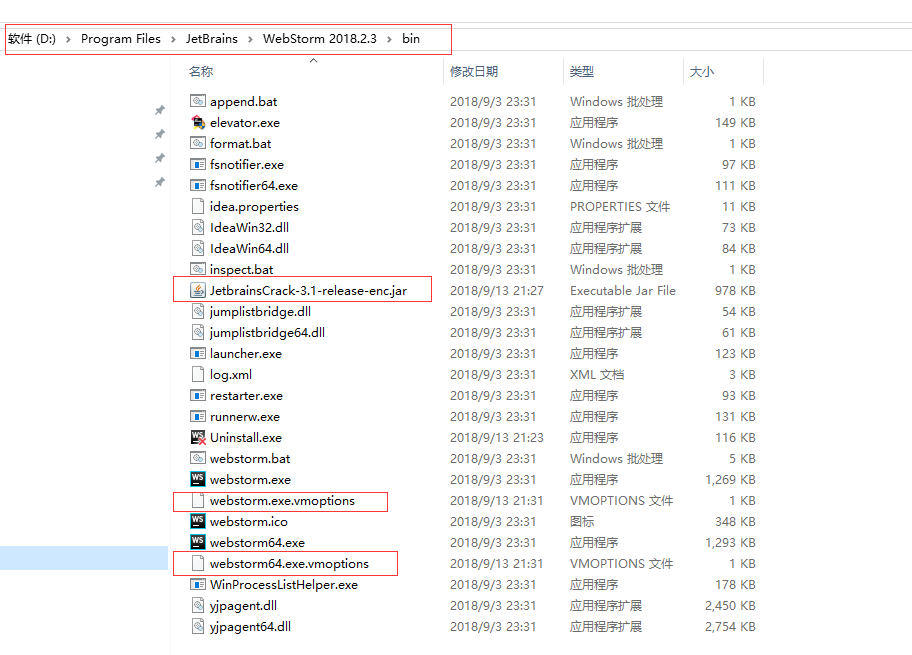Click the webstorm.exe.vmoptions file icon
This screenshot has height=655, width=912.
pyautogui.click(x=198, y=500)
